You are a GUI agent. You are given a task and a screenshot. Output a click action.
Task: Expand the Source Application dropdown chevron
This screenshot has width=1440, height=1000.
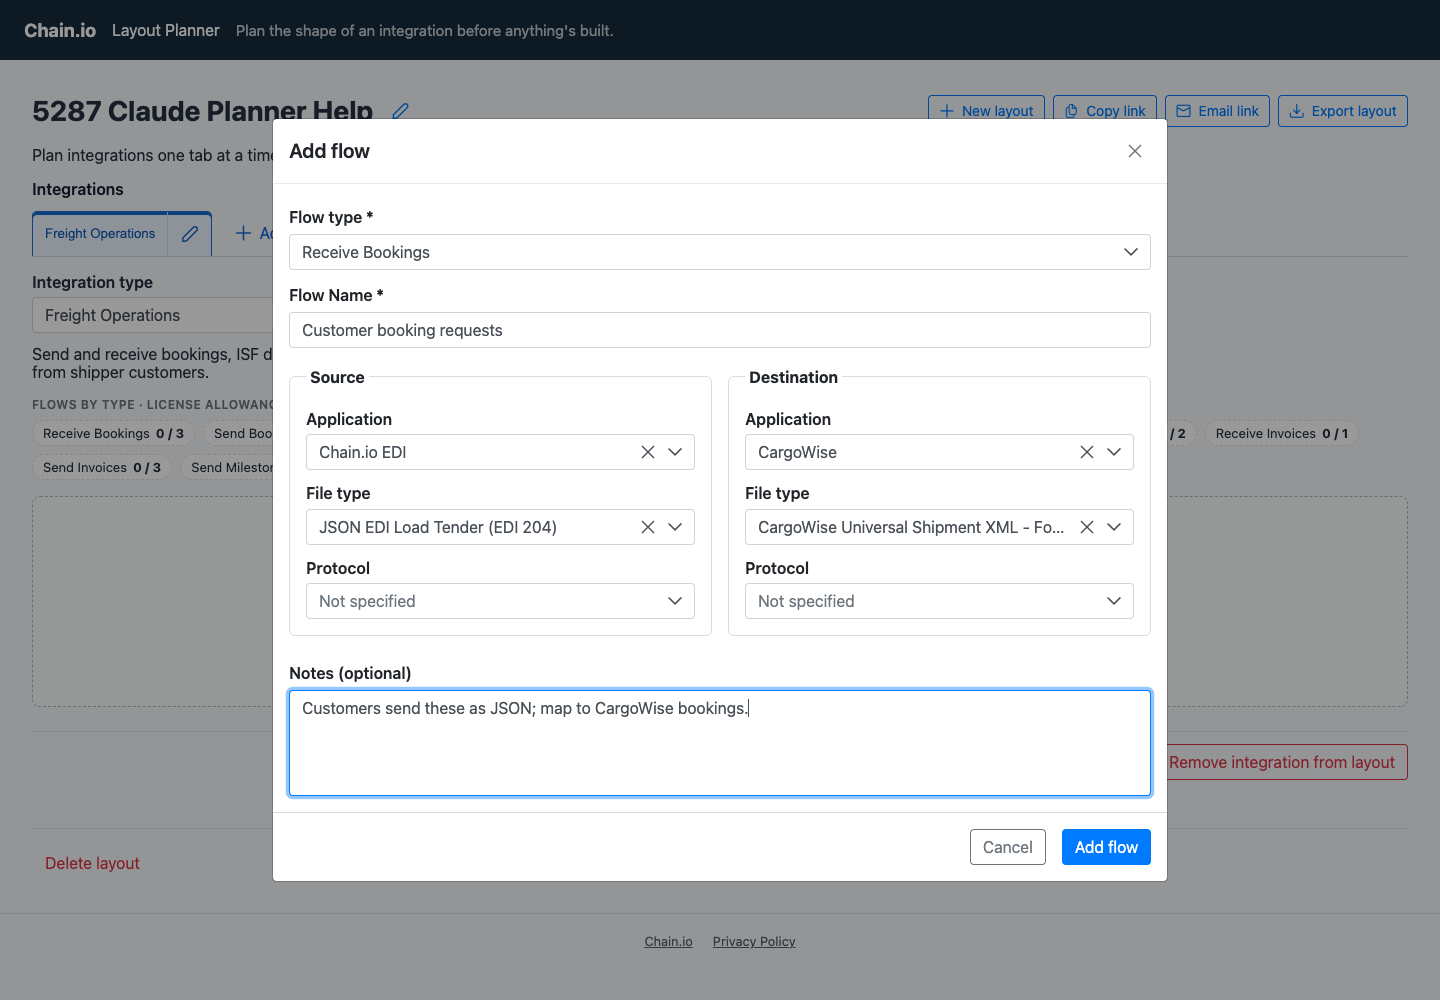tap(675, 452)
